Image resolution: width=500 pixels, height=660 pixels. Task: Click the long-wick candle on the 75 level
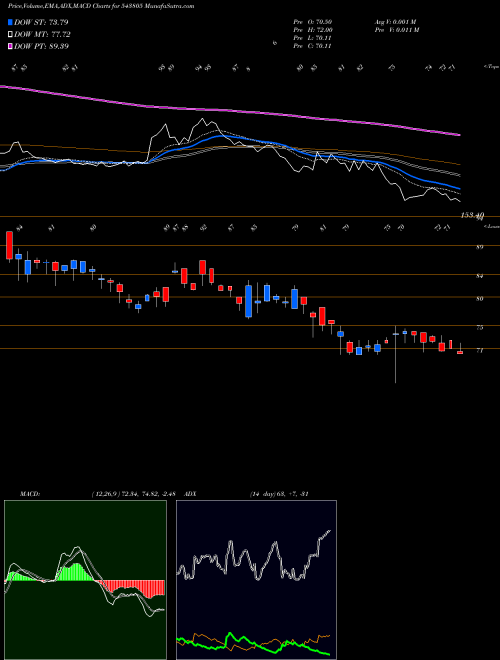click(396, 354)
